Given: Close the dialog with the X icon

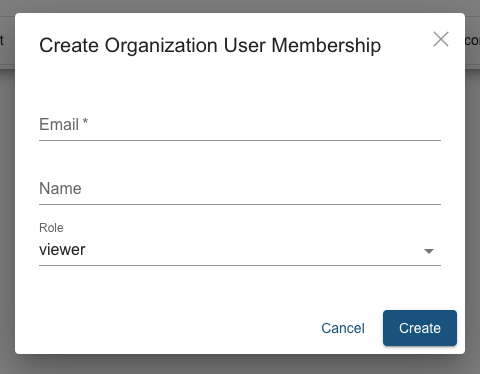Looking at the screenshot, I should (x=441, y=39).
